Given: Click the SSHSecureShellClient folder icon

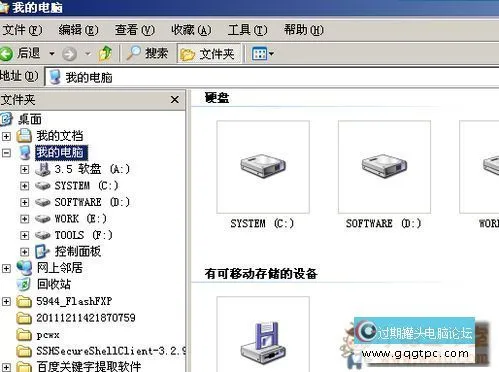Looking at the screenshot, I should point(24,351).
